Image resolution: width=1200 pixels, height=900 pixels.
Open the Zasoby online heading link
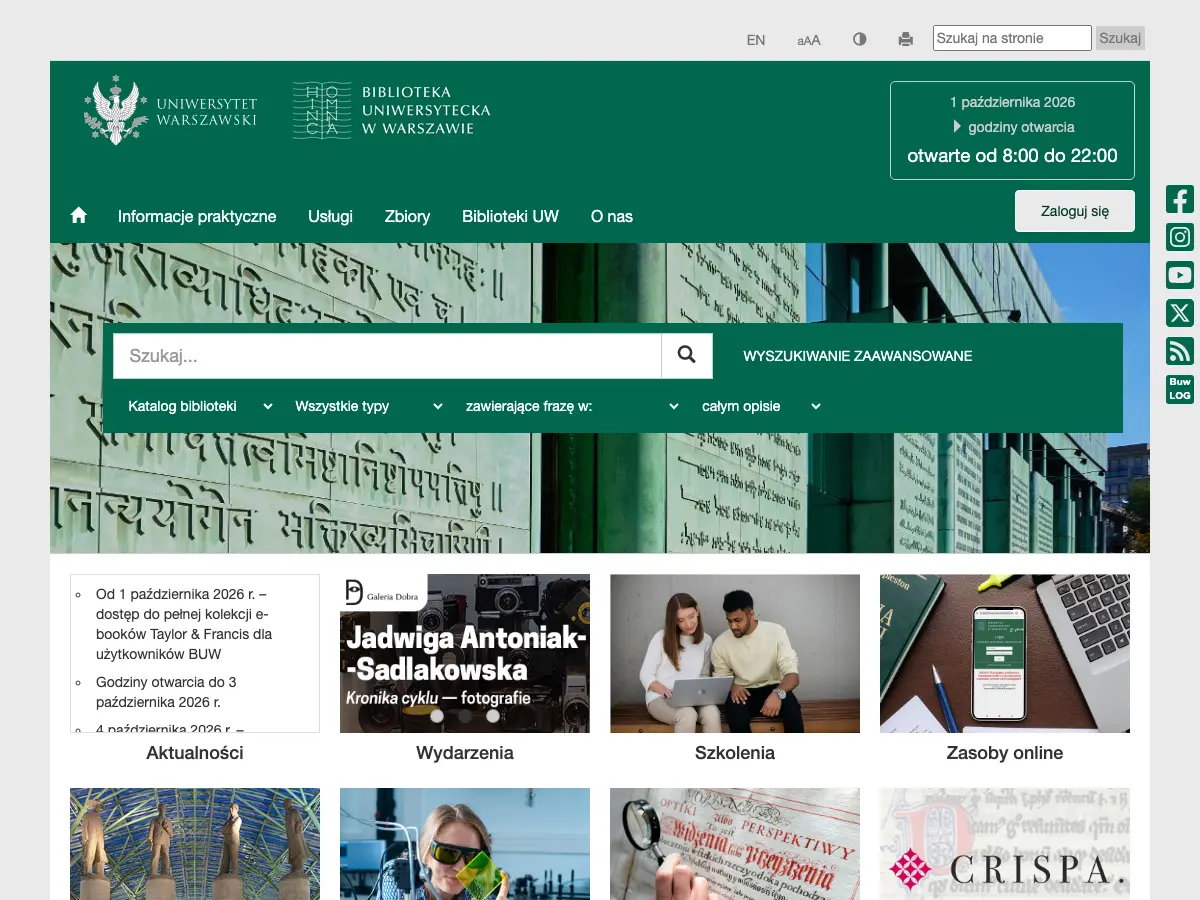tap(1005, 753)
